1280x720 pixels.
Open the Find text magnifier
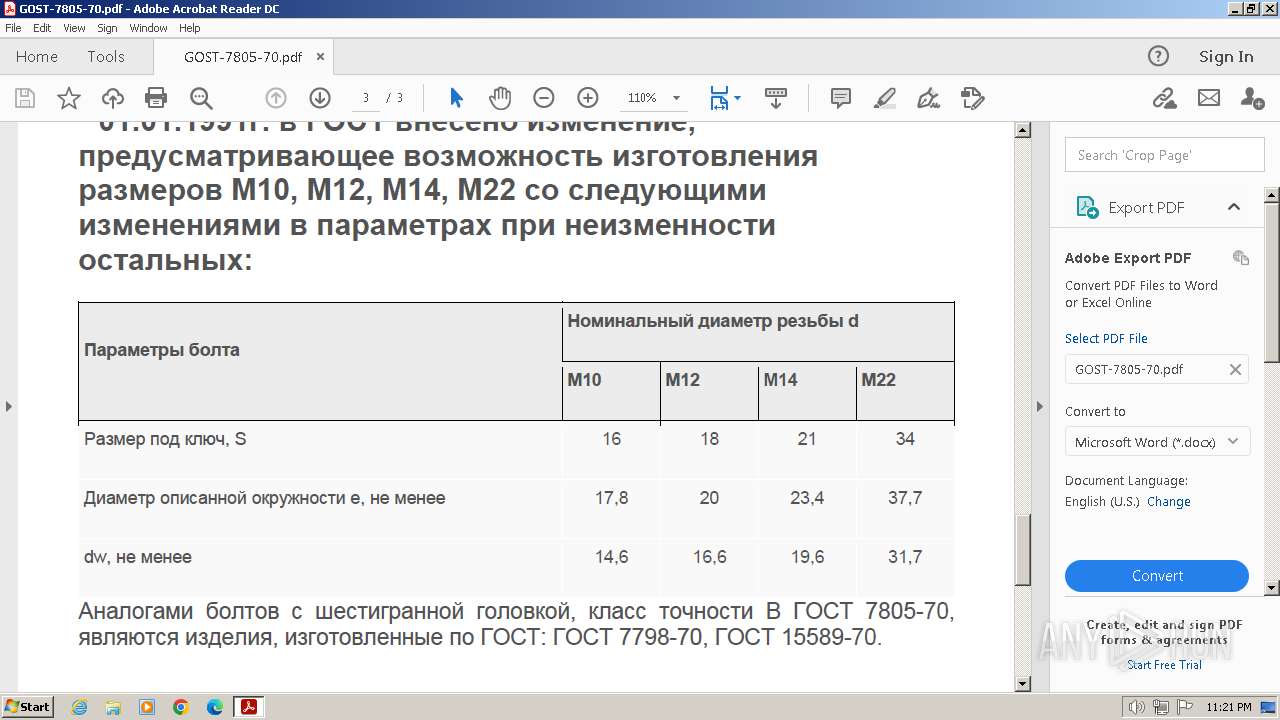click(201, 98)
